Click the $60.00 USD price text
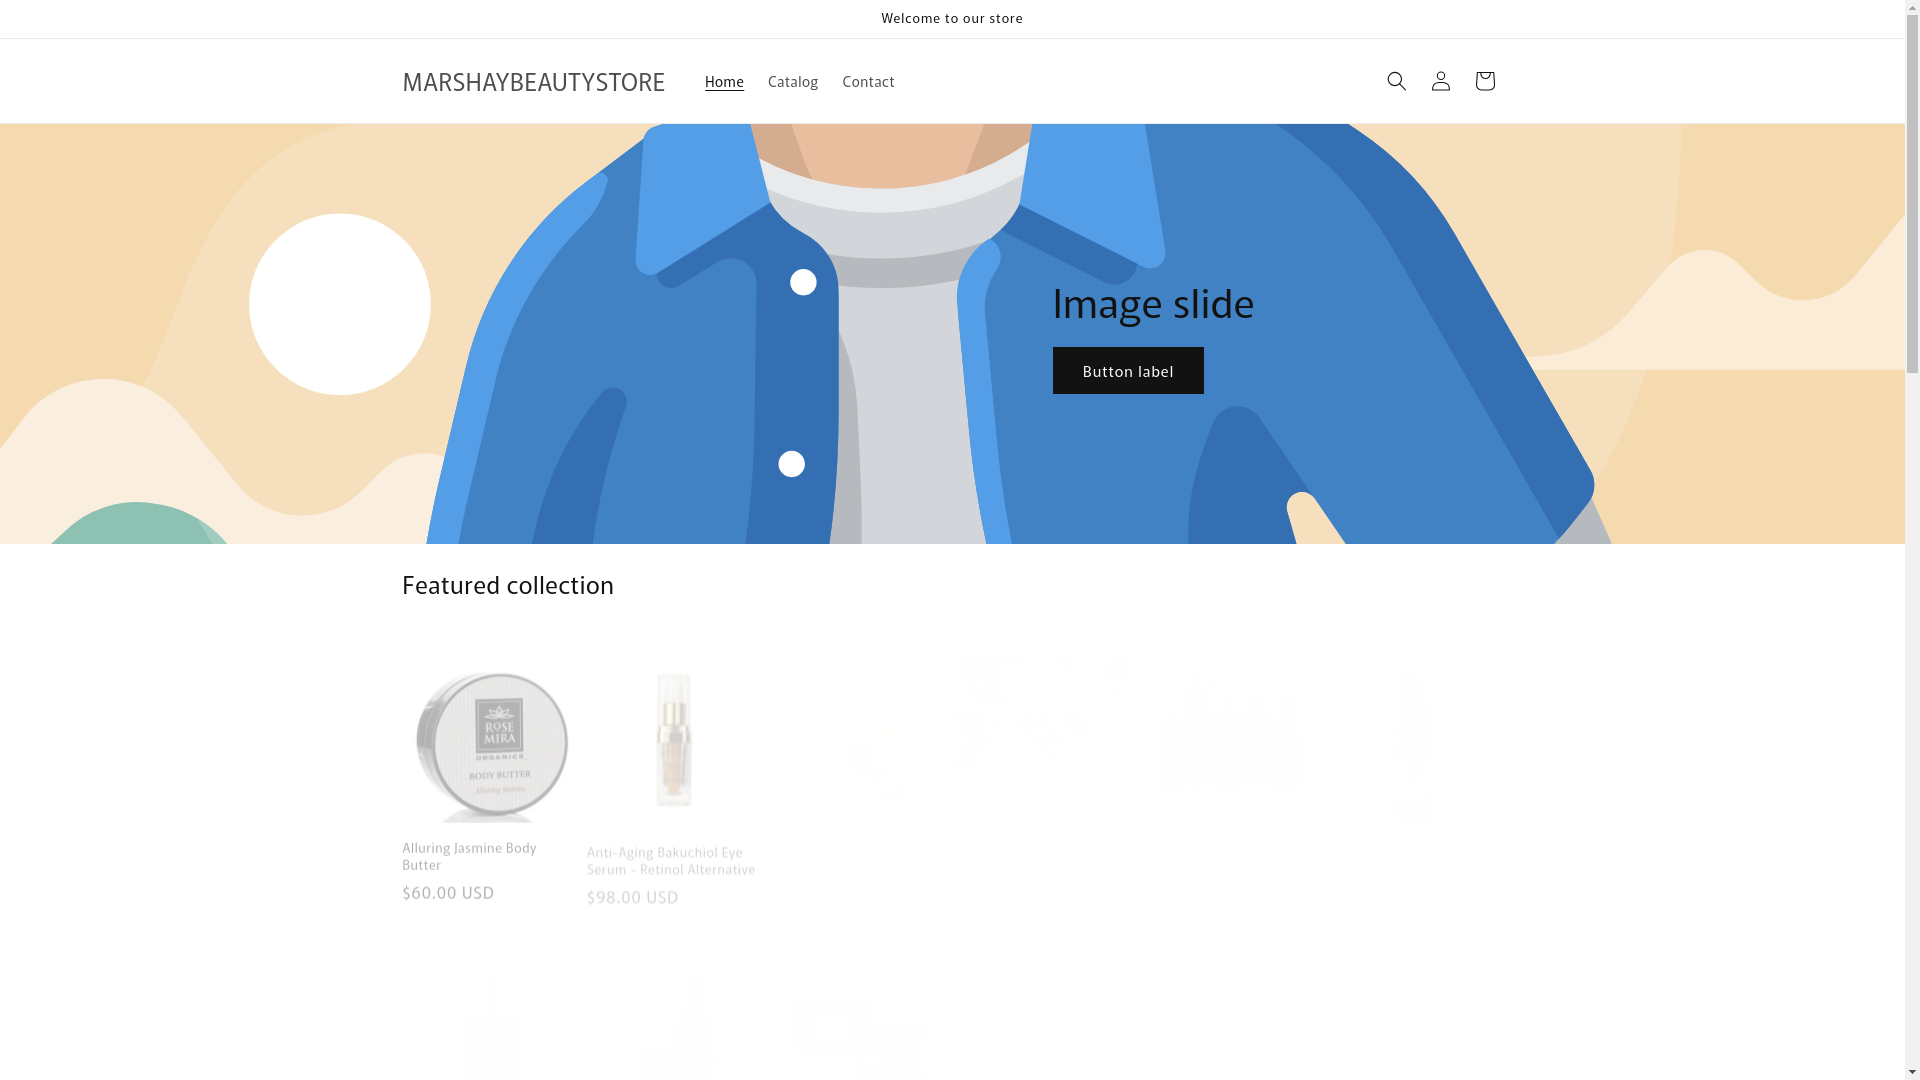Screen dimensions: 1920x1080 (448, 892)
